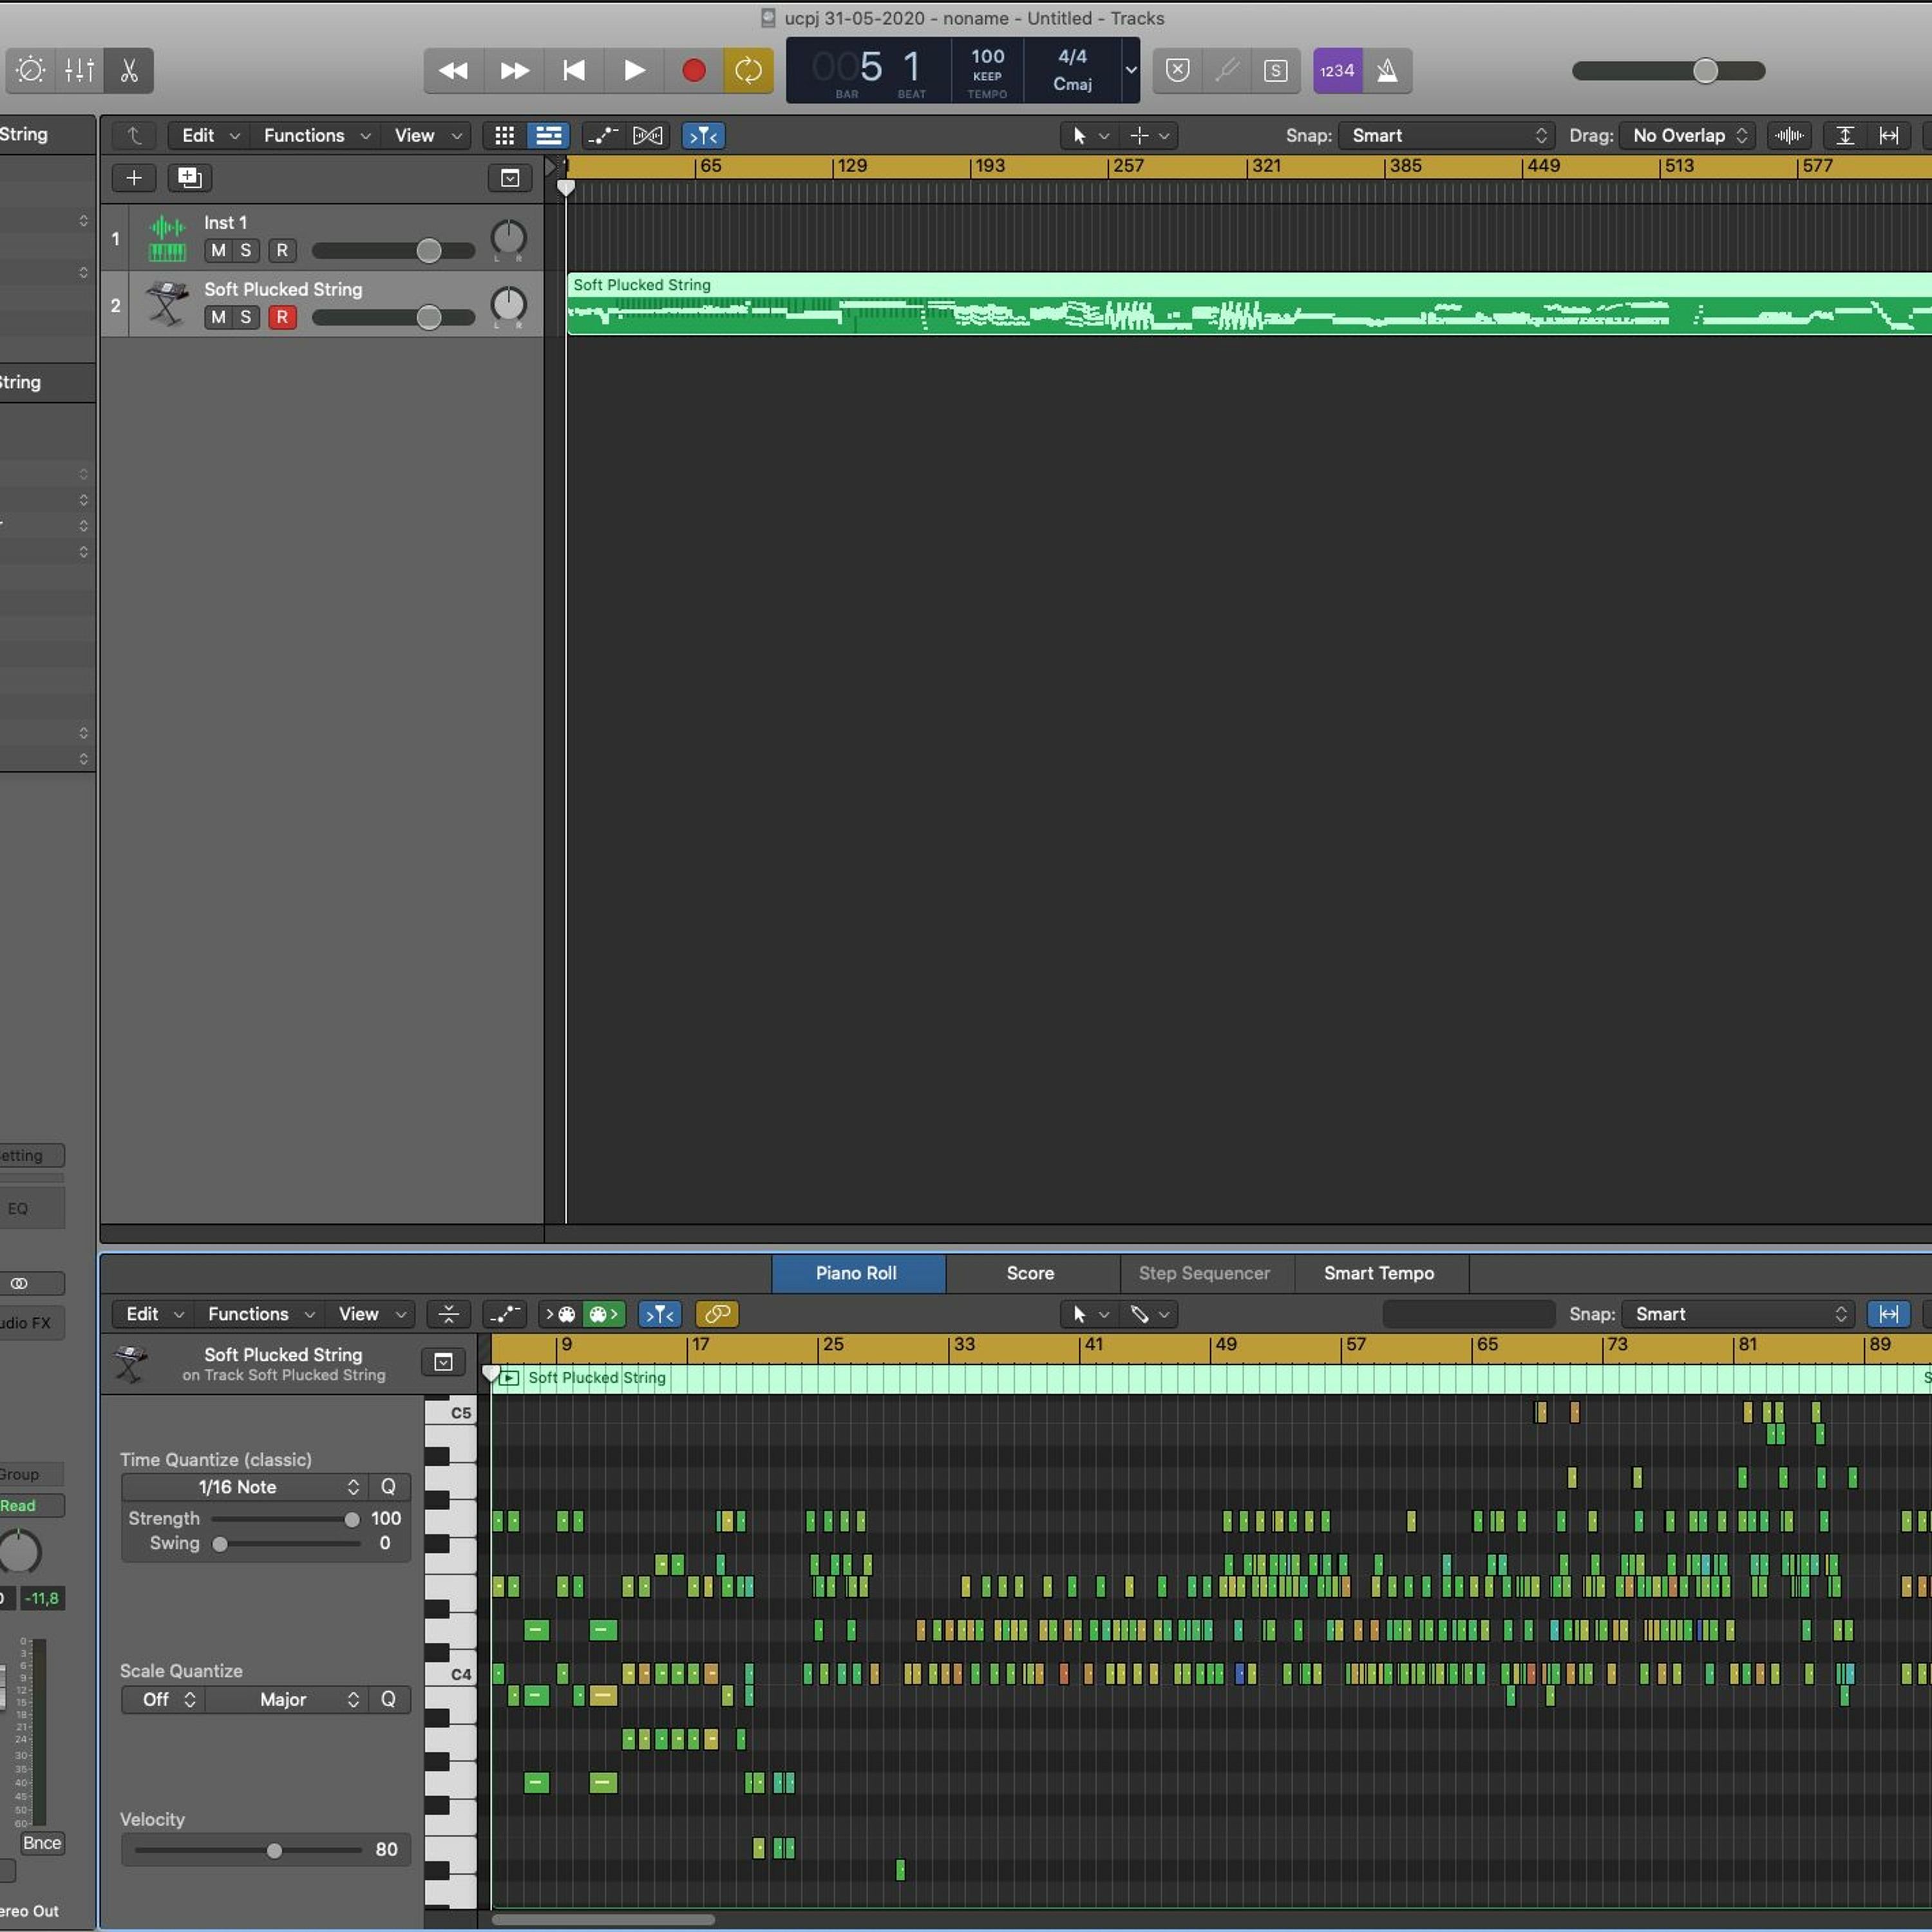Mute the Soft Plucked String track
Viewport: 1932px width, 1932px height.
tap(218, 317)
